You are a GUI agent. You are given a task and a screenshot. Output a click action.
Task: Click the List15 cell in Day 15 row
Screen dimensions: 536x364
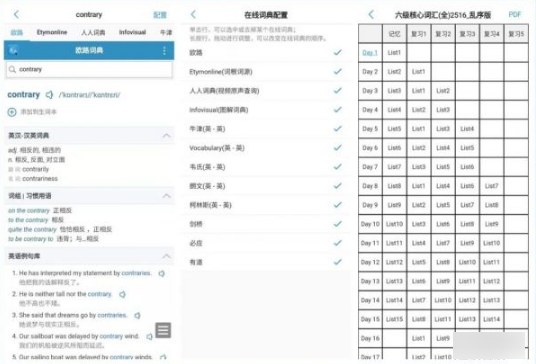tap(394, 319)
